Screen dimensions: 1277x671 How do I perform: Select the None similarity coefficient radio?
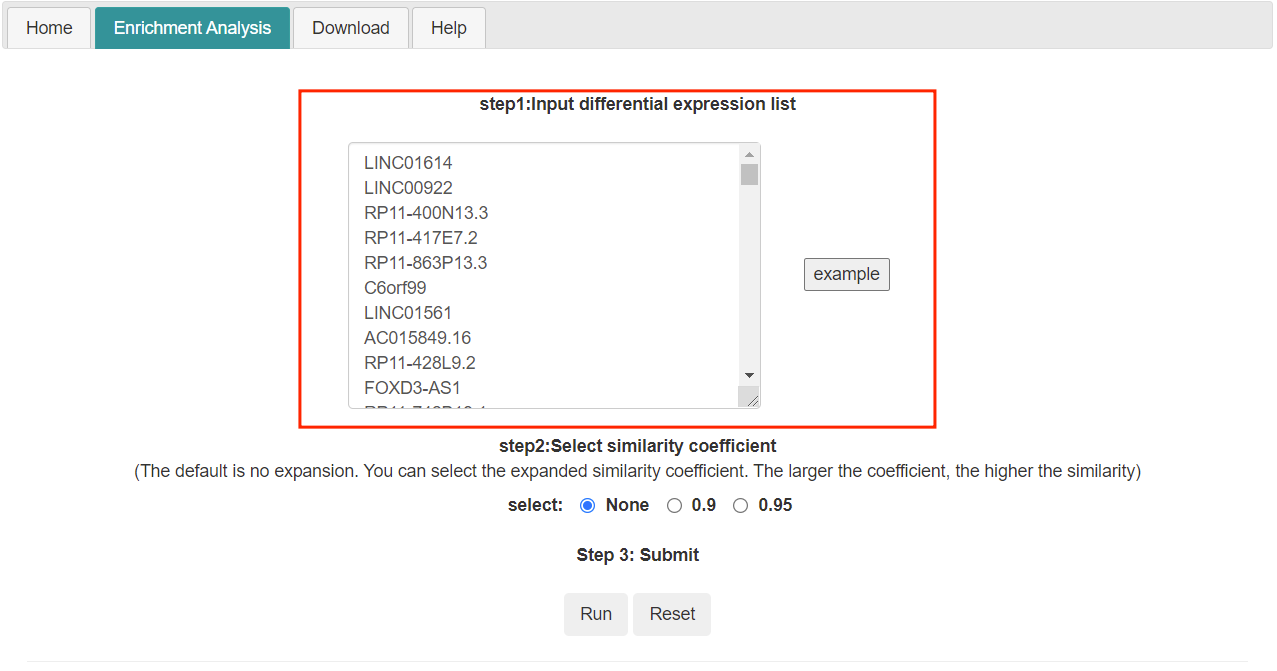pyautogui.click(x=588, y=506)
